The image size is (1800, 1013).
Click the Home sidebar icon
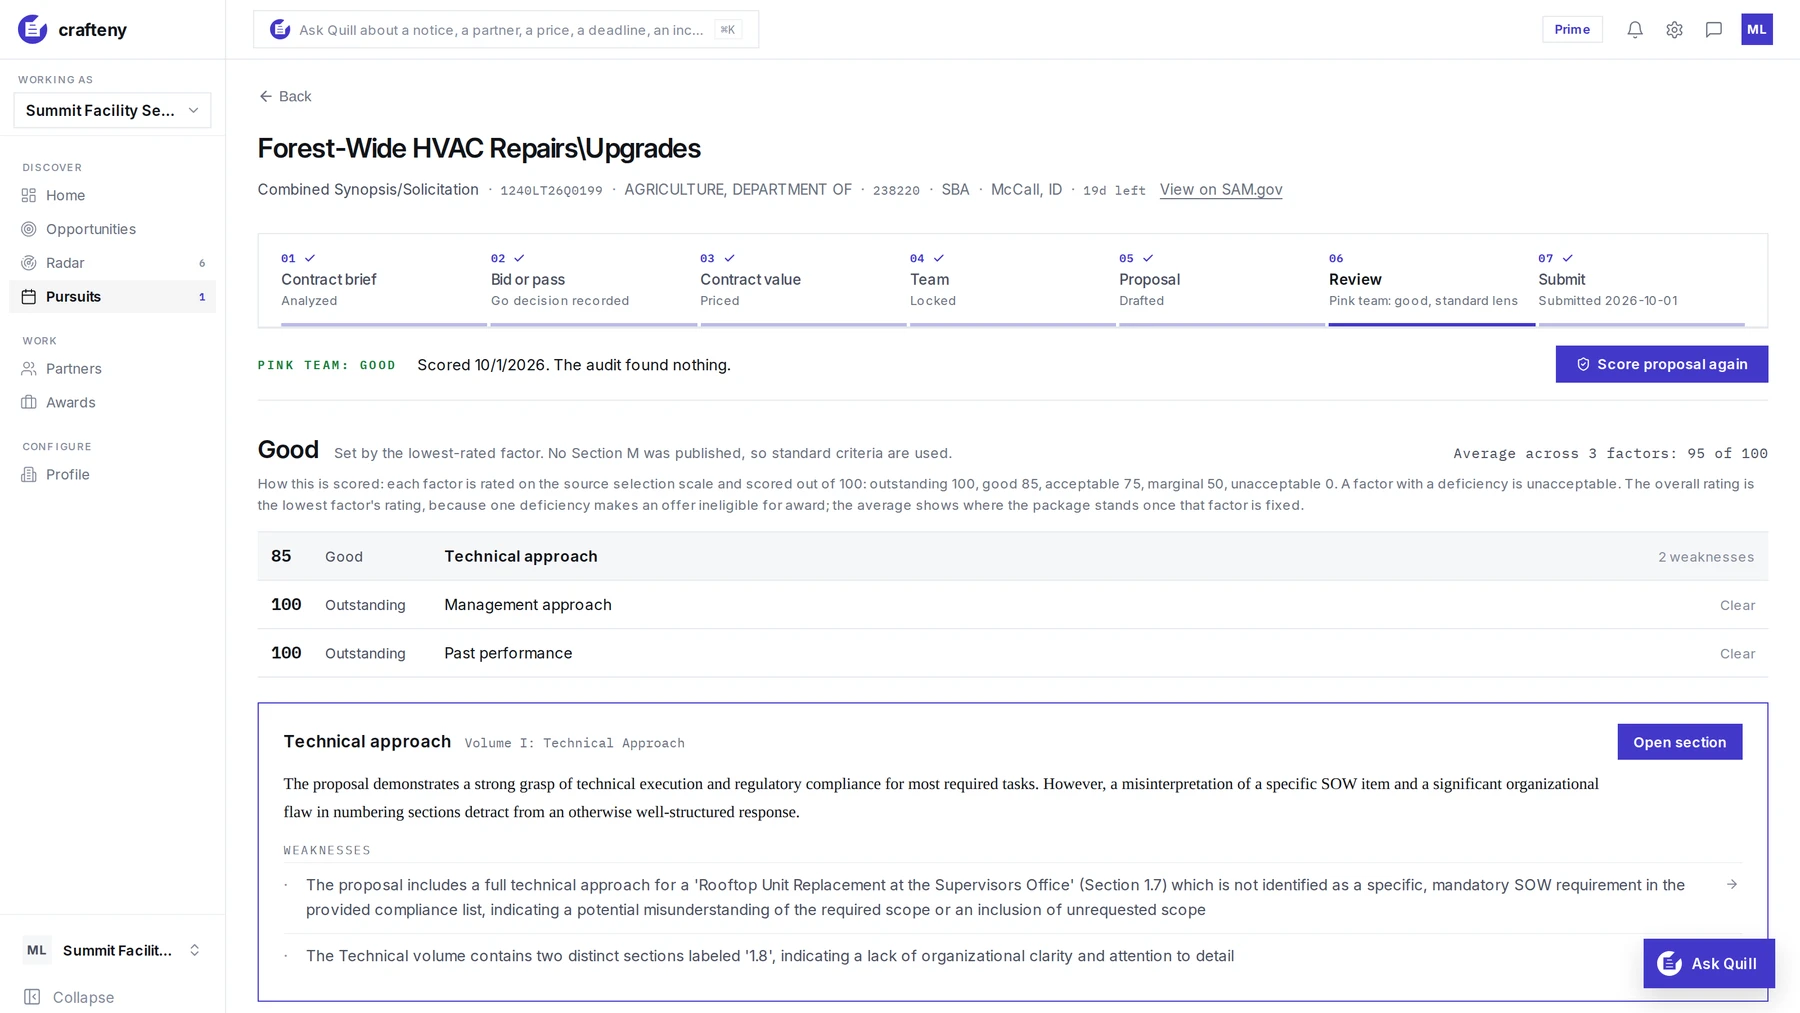tap(29, 195)
